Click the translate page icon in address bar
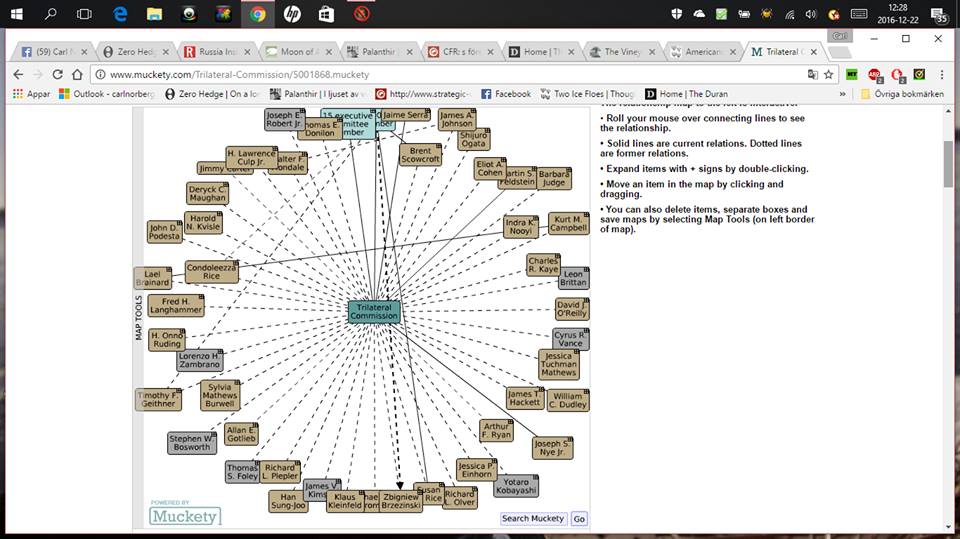The image size is (960, 539). point(812,74)
